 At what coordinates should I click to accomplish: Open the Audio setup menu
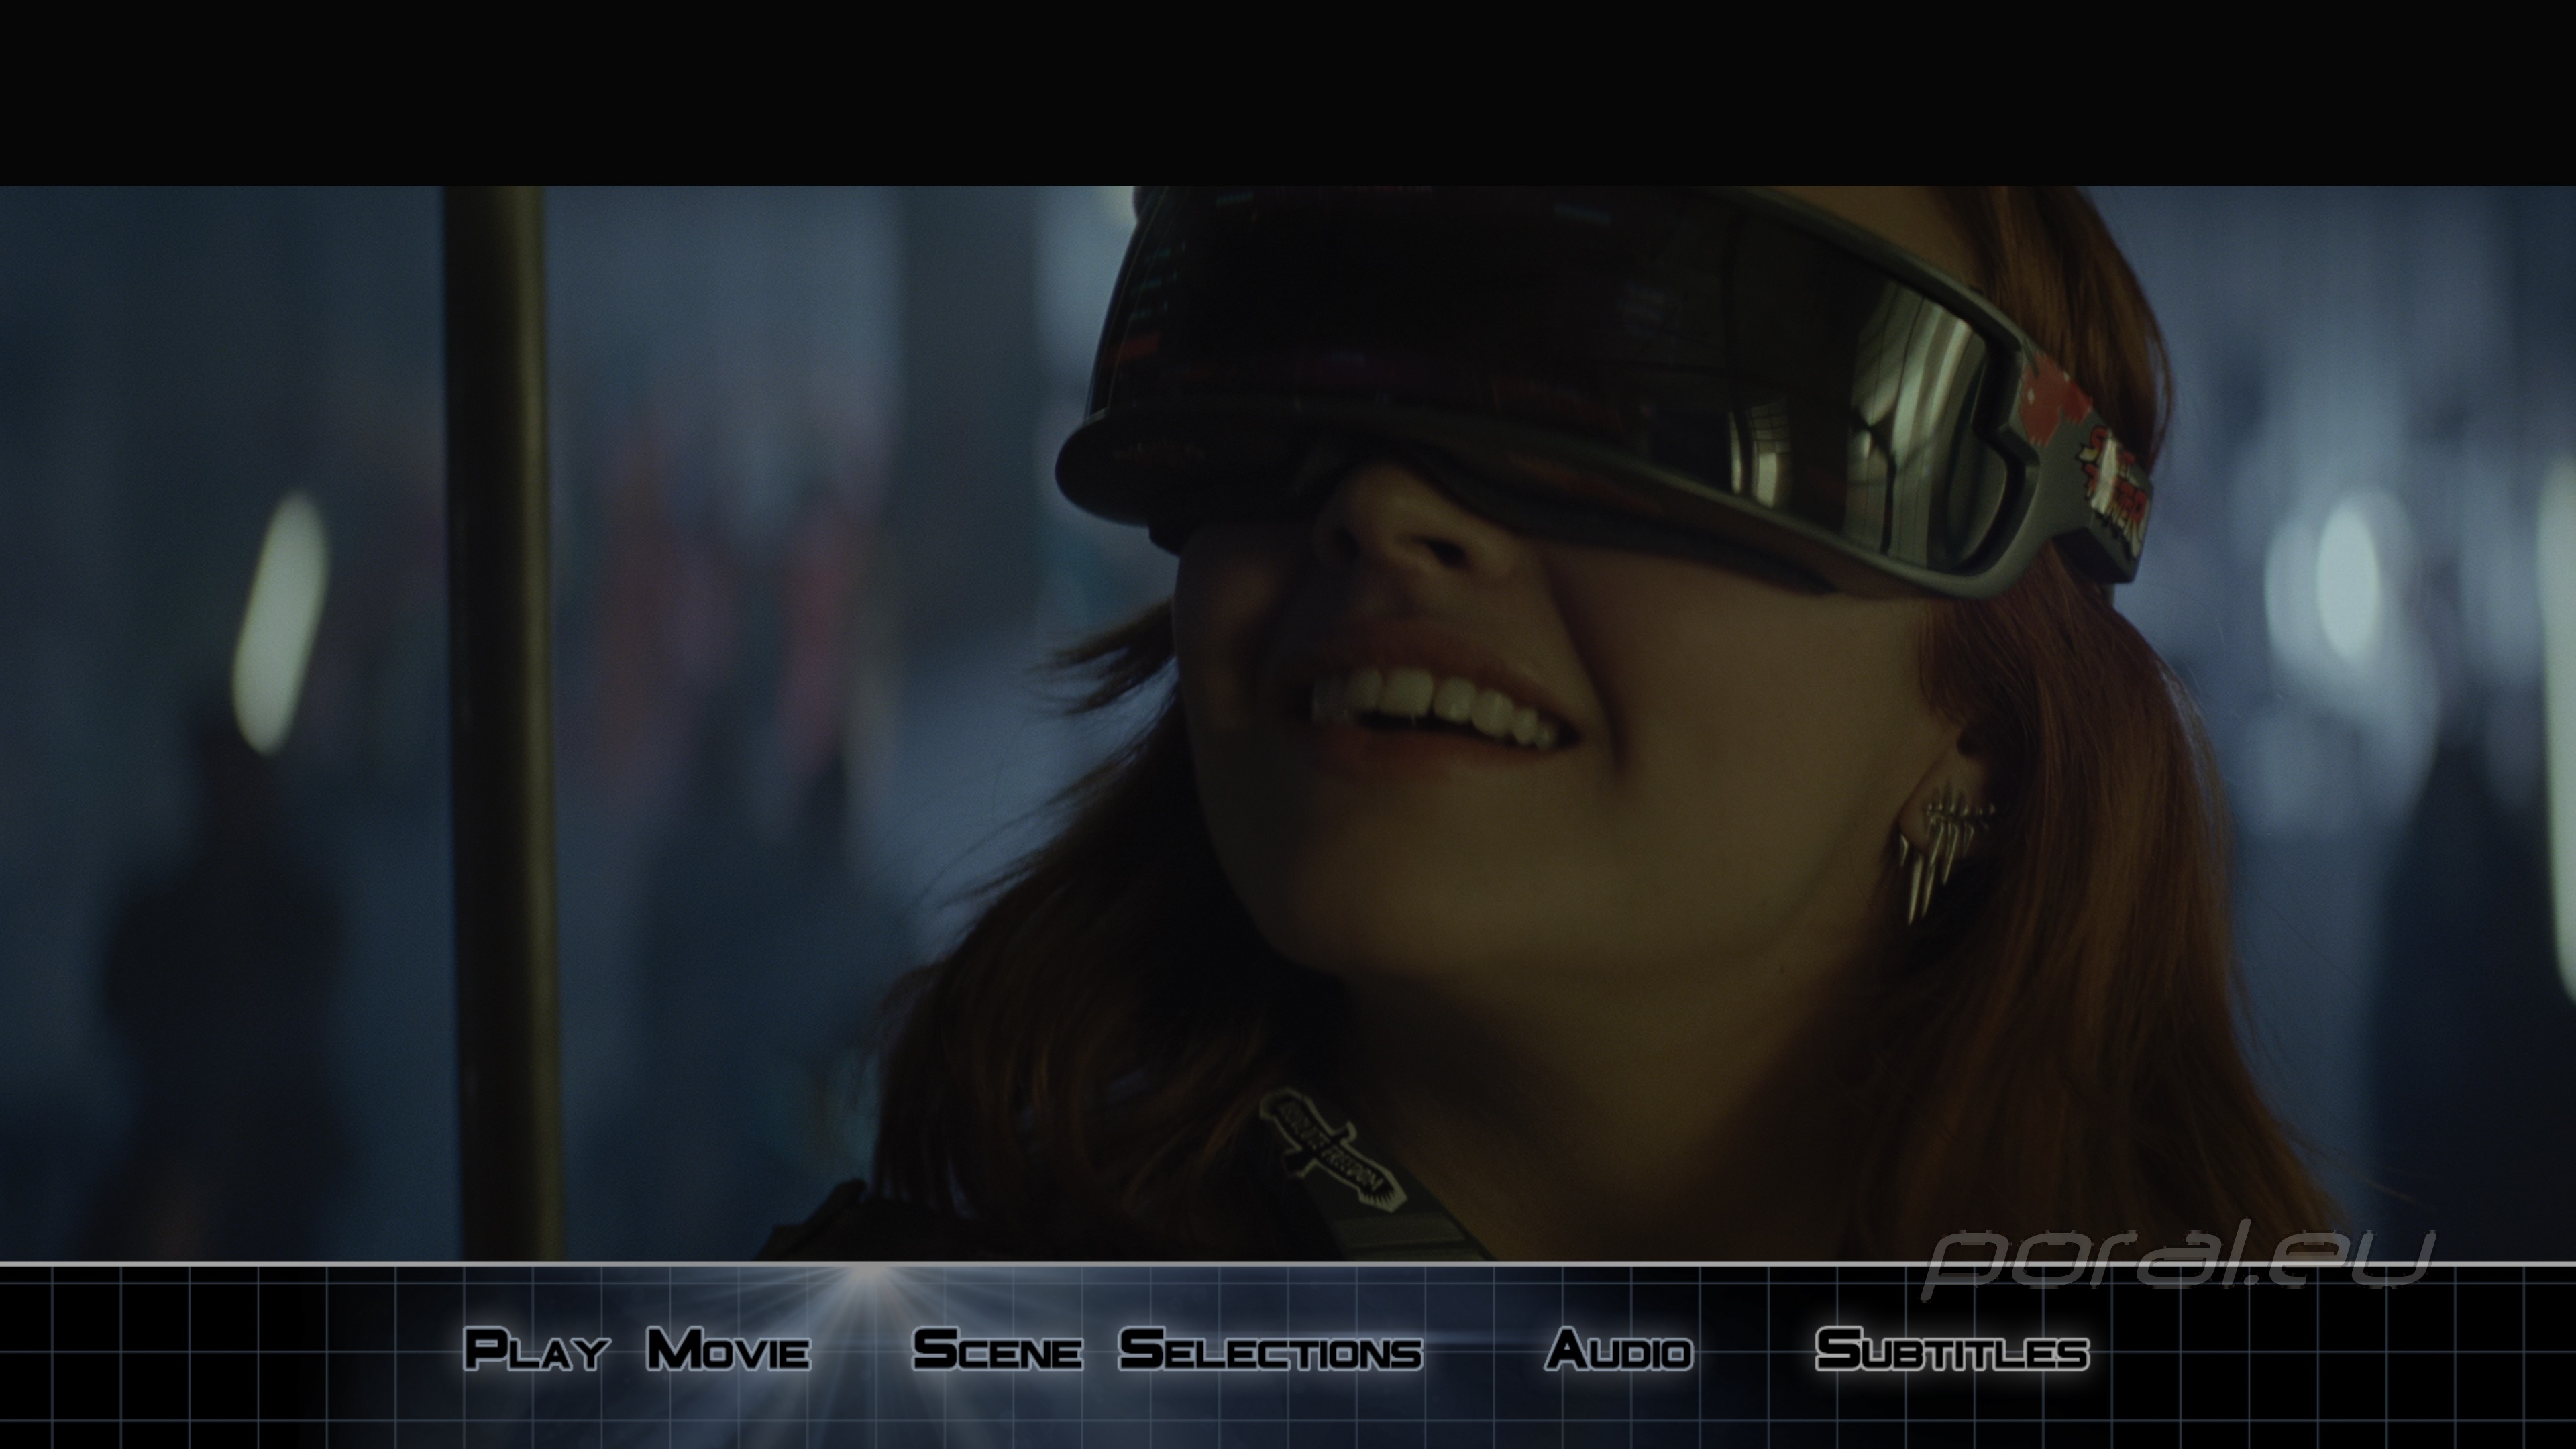point(1619,1349)
